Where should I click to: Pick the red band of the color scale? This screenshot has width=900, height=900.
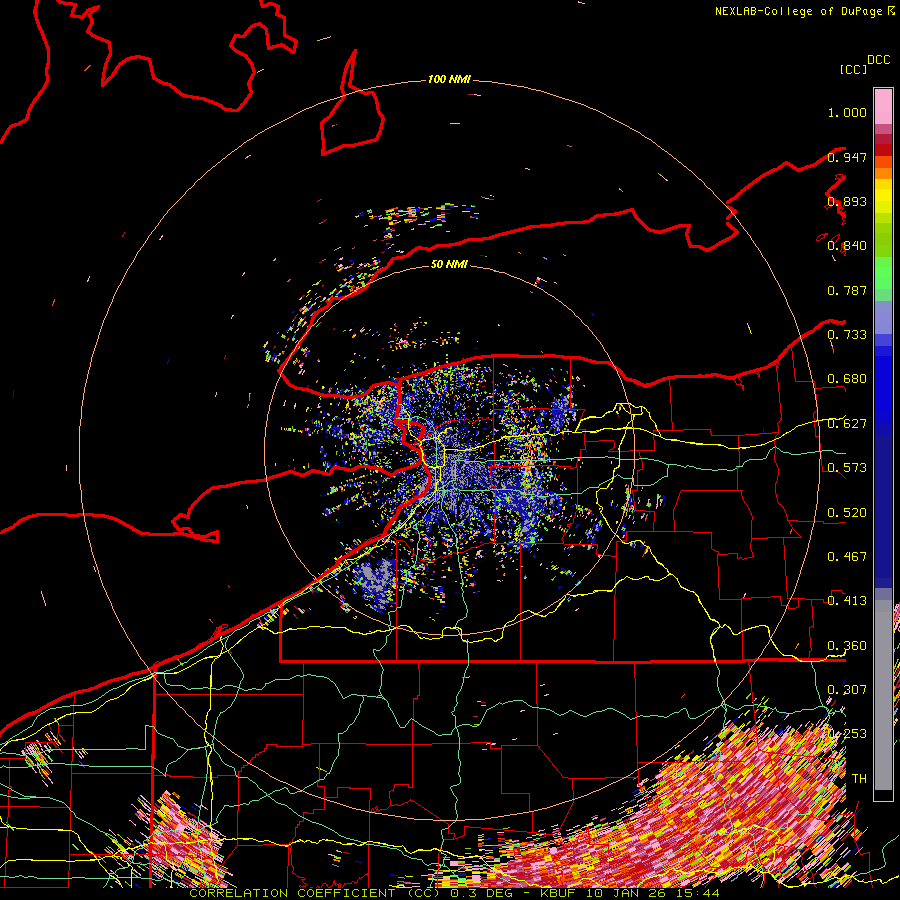point(883,150)
